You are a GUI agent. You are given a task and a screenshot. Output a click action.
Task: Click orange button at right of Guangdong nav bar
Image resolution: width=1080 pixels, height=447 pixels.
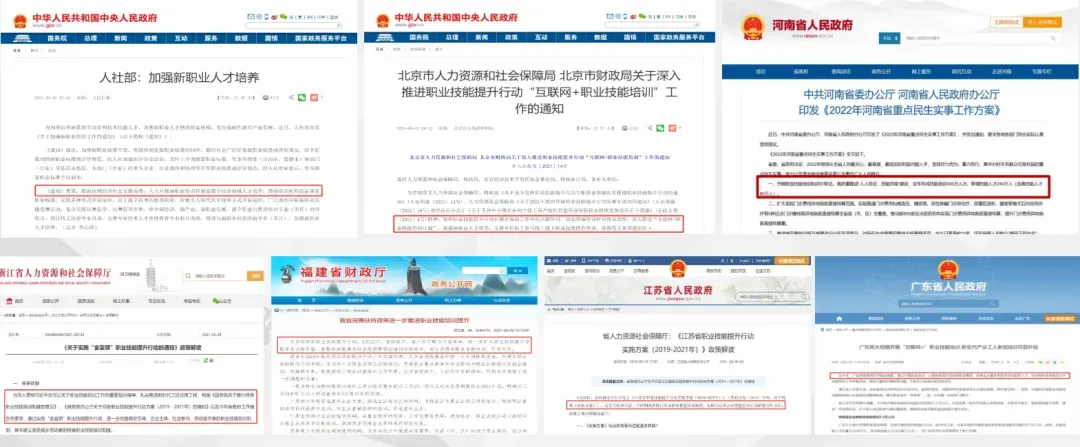[1059, 319]
